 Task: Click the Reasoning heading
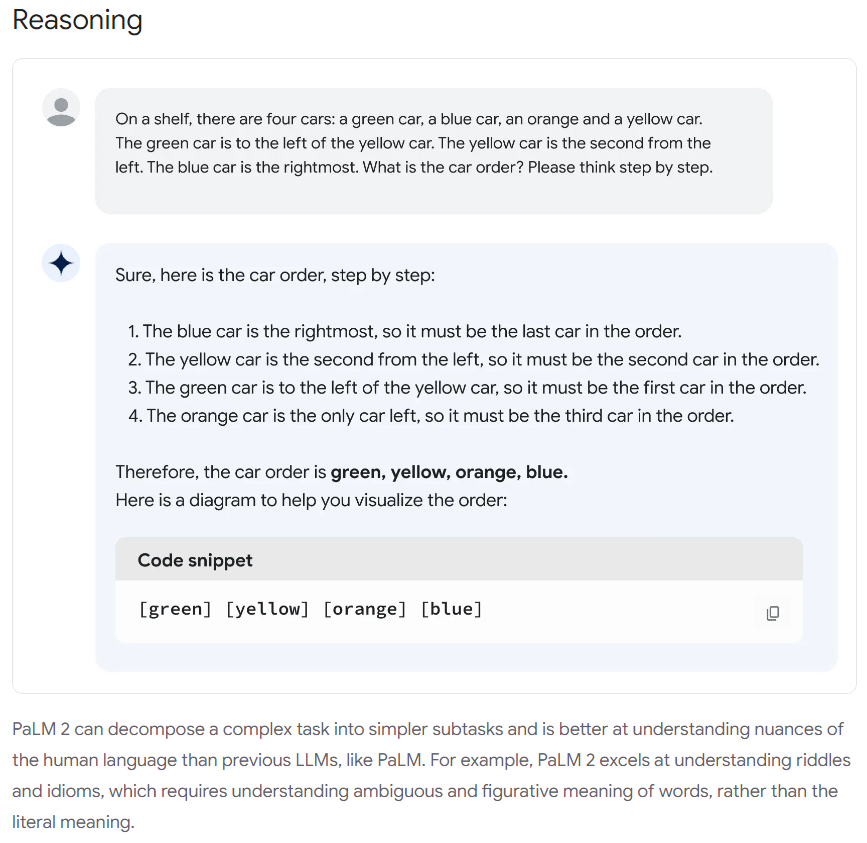click(77, 20)
